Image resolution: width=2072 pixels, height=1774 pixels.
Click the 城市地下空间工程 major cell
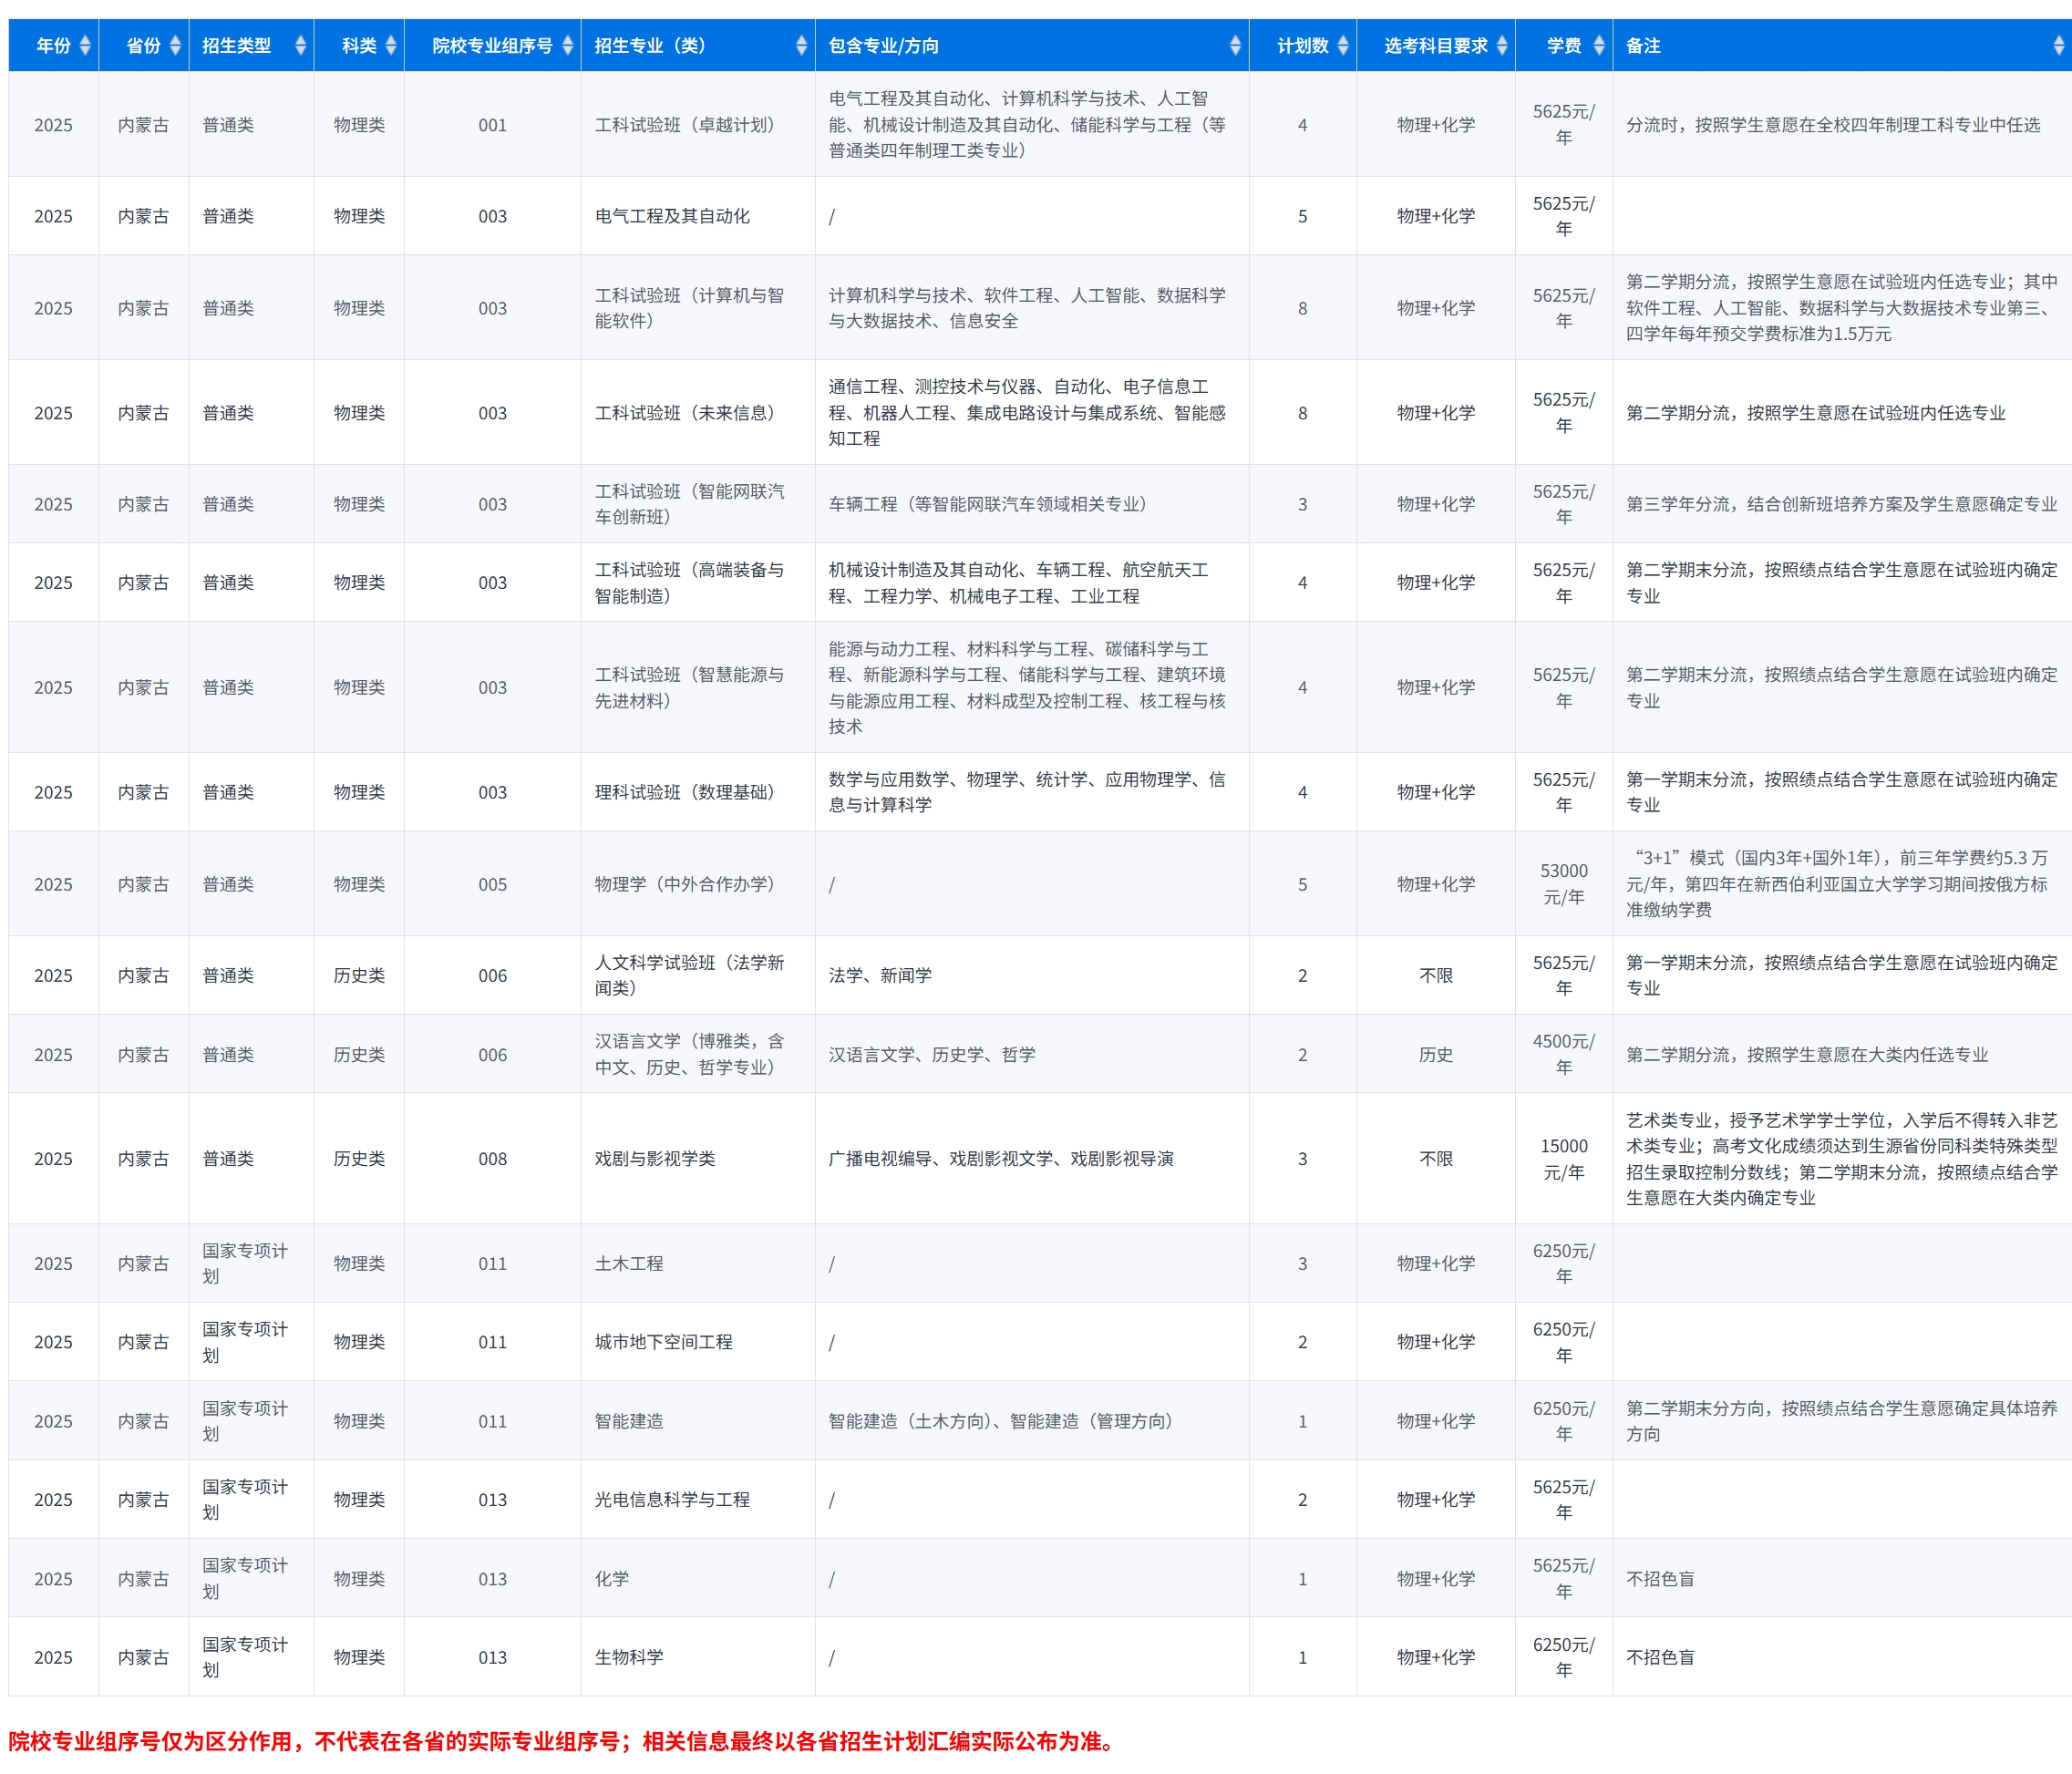coord(663,1342)
